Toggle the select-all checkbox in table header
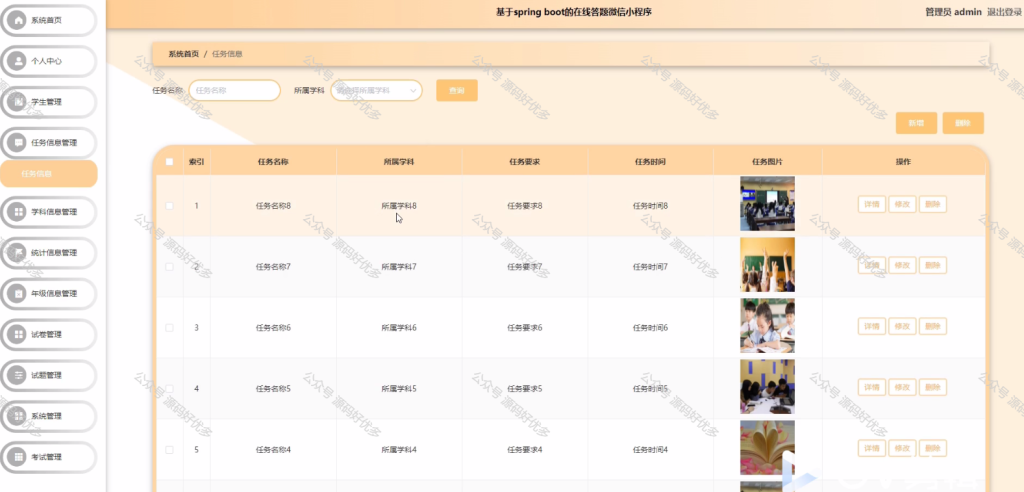 click(170, 161)
